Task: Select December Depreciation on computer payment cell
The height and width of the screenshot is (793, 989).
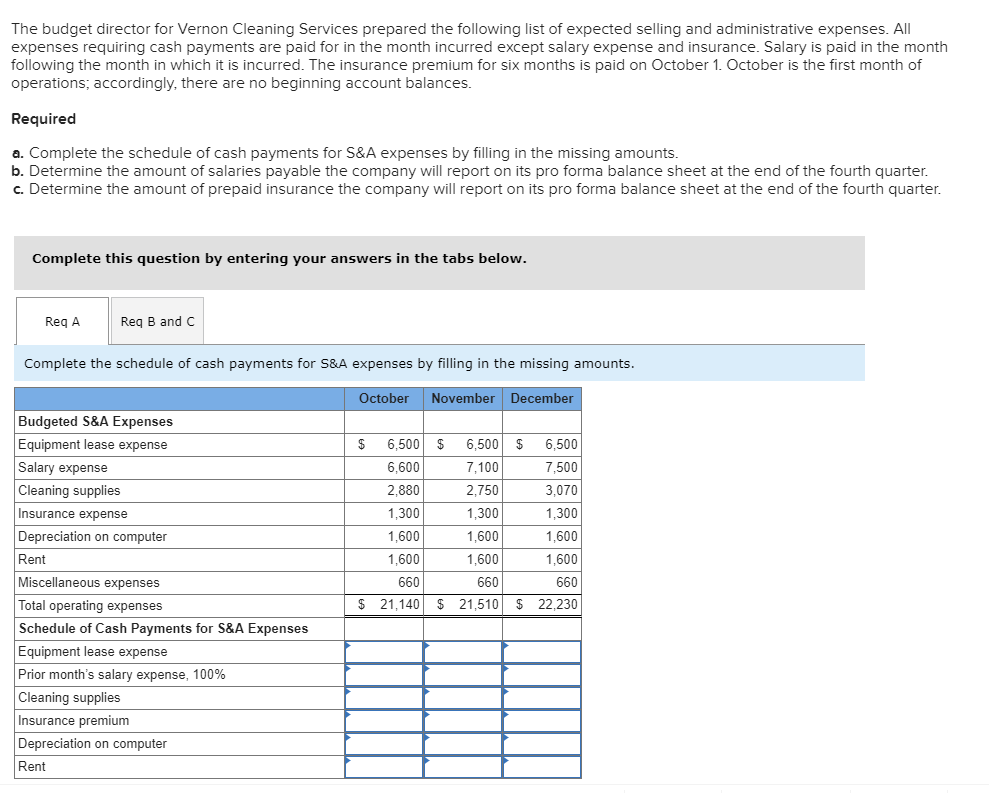Action: [542, 744]
